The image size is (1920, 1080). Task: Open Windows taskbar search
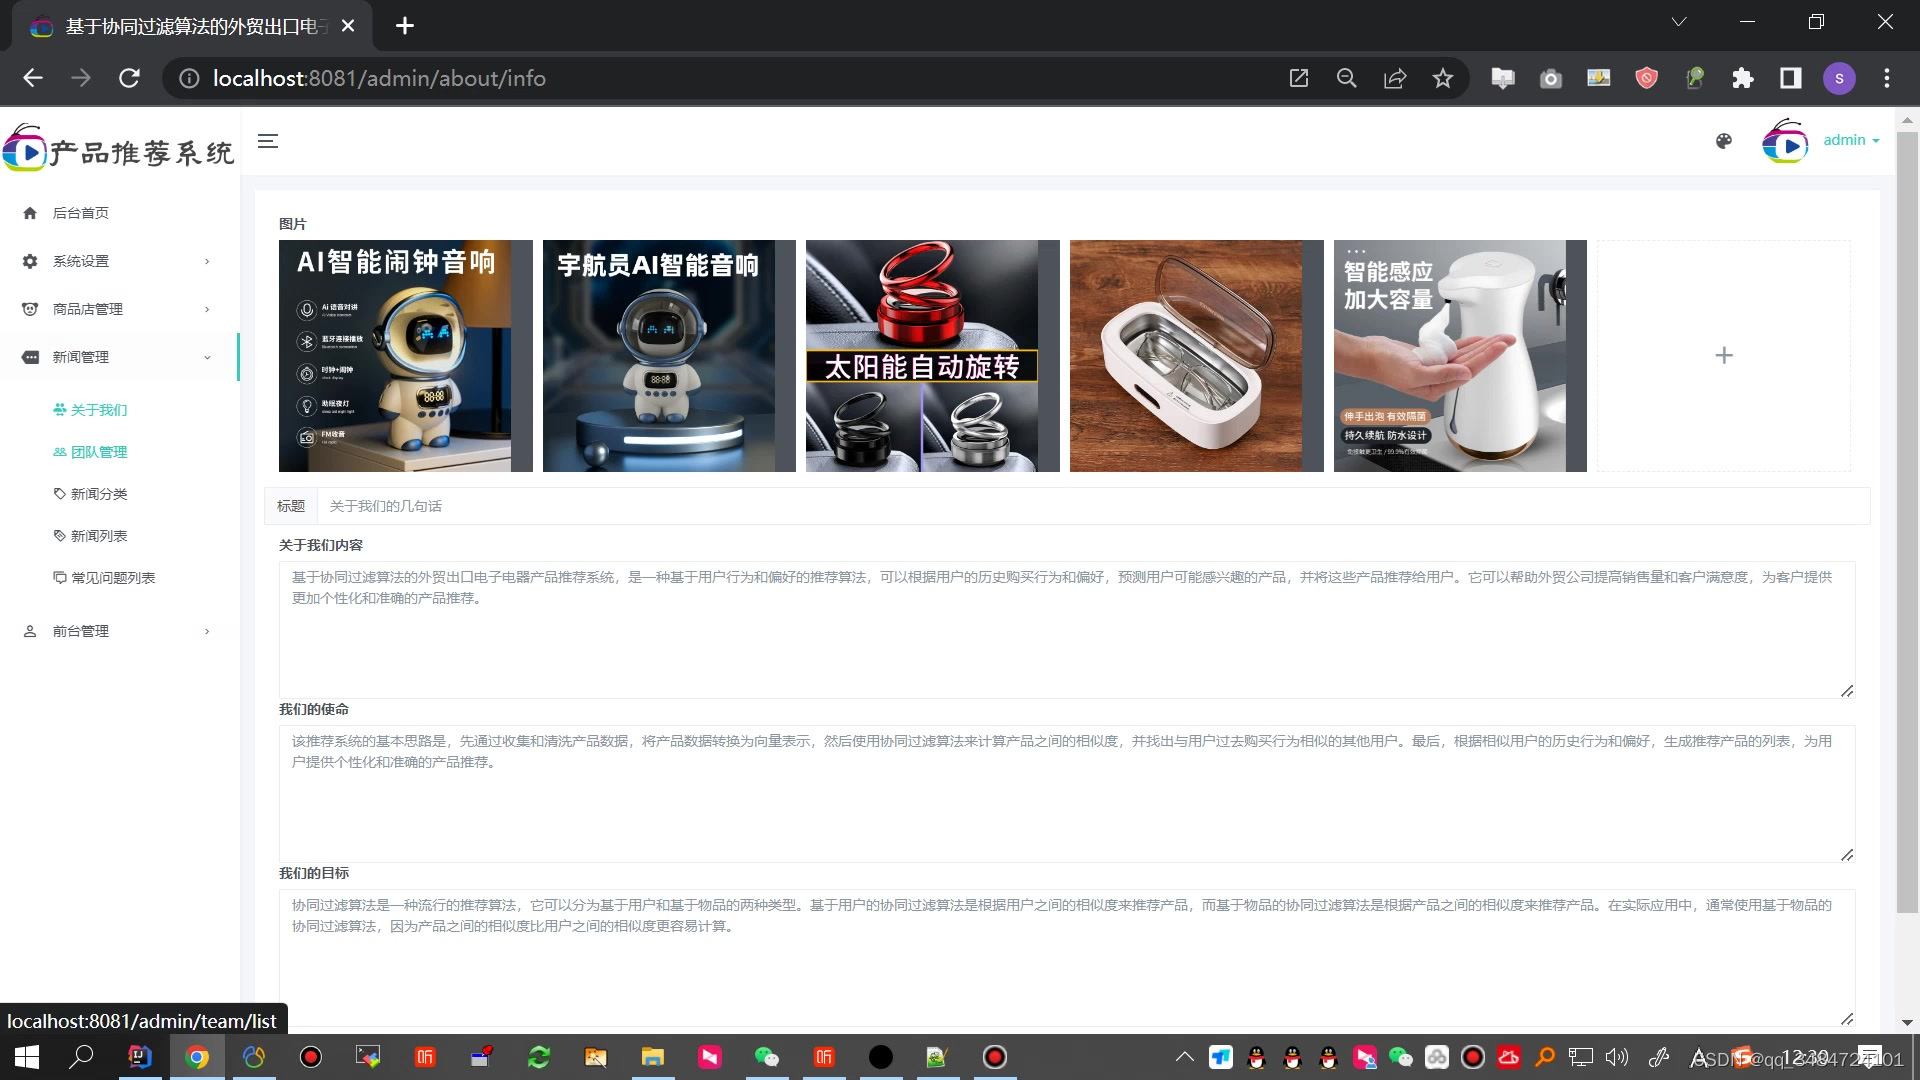tap(82, 1057)
